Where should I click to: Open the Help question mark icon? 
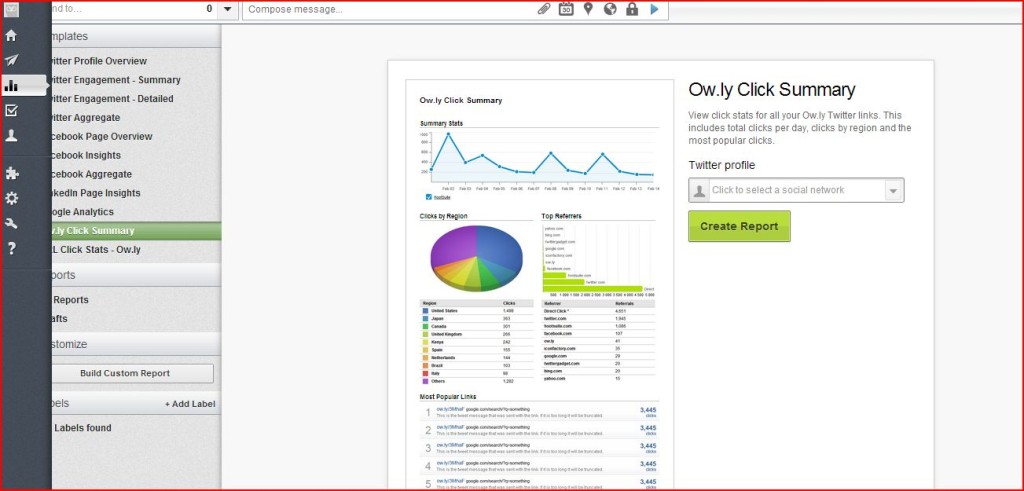coord(11,248)
